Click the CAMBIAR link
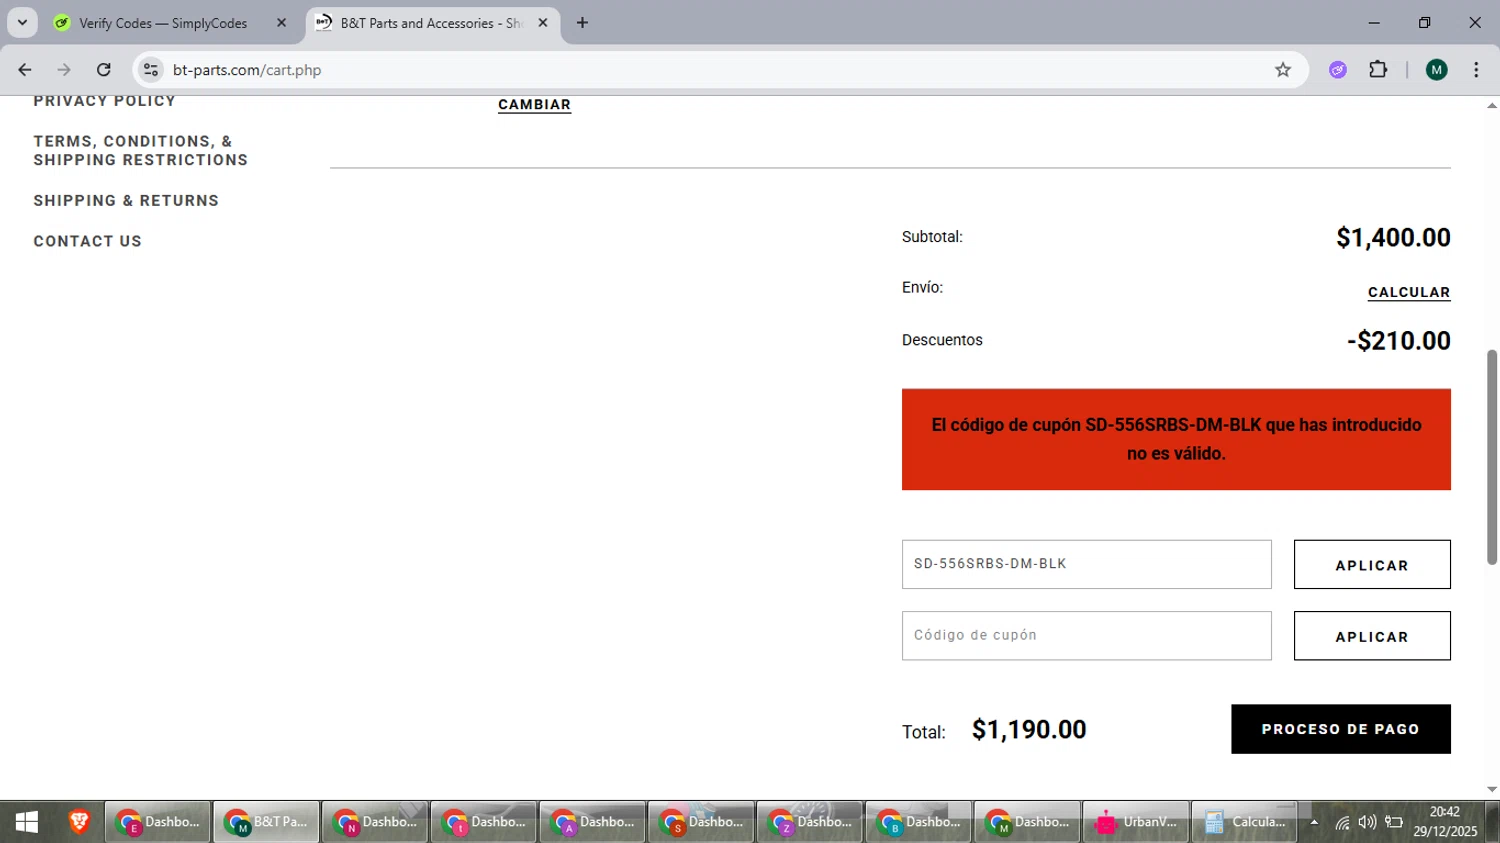The width and height of the screenshot is (1500, 843). 534,105
